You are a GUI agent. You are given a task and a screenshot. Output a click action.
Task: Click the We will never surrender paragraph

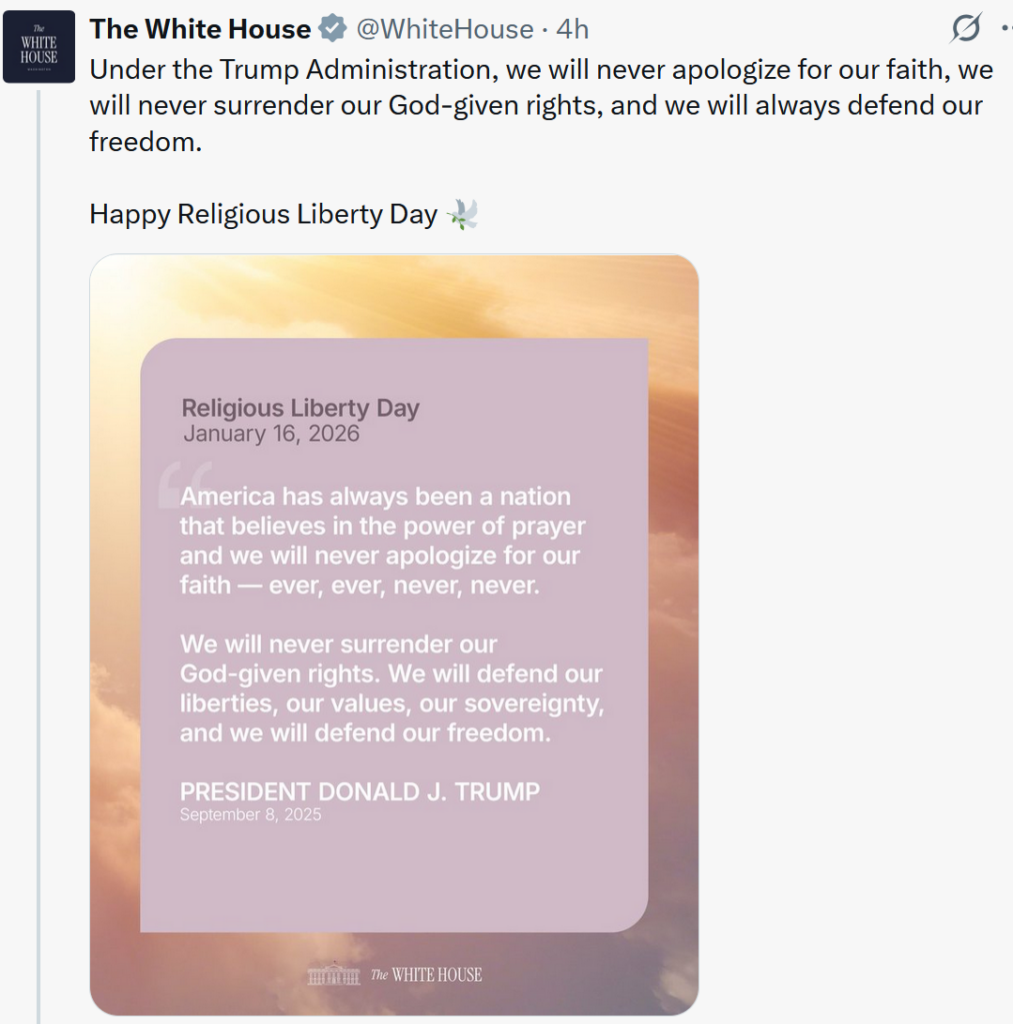[392, 688]
